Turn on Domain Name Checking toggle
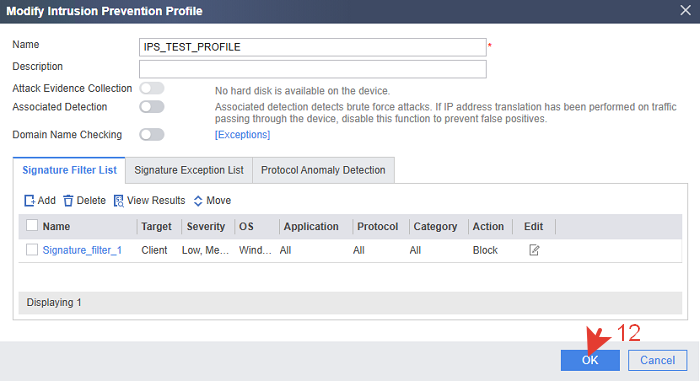 tap(152, 134)
